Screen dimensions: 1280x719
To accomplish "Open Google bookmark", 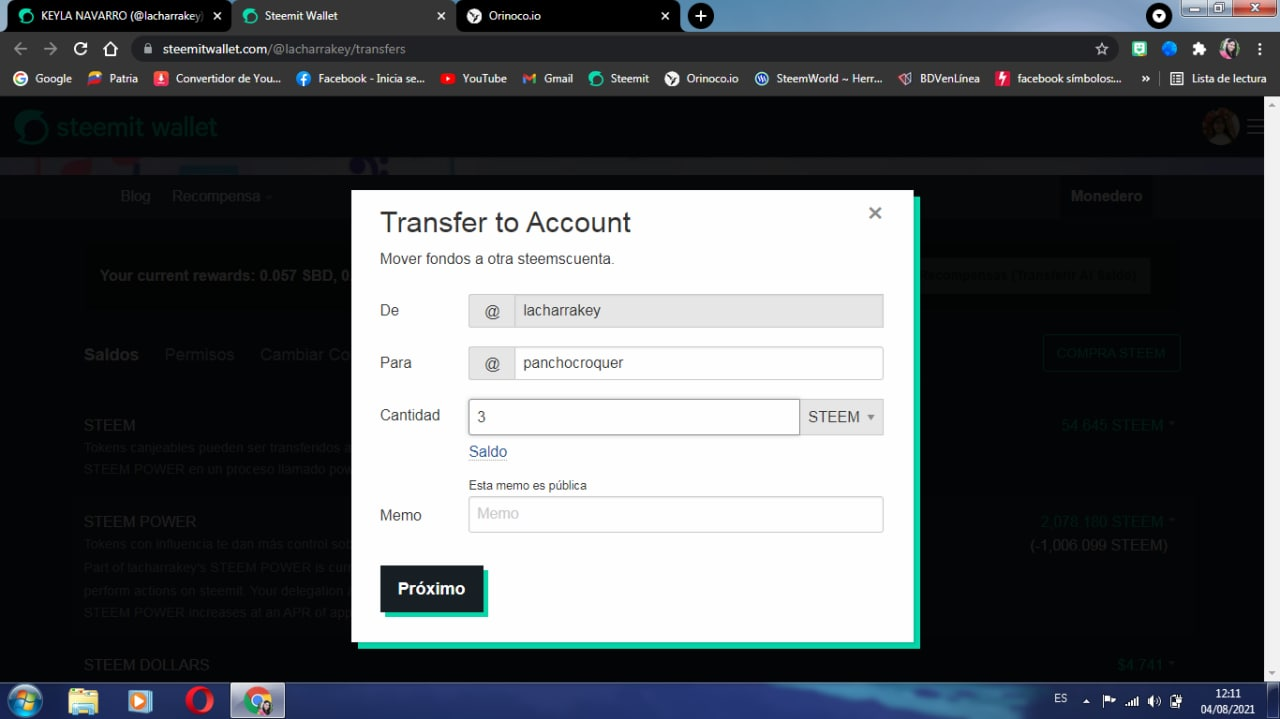I will [x=43, y=78].
